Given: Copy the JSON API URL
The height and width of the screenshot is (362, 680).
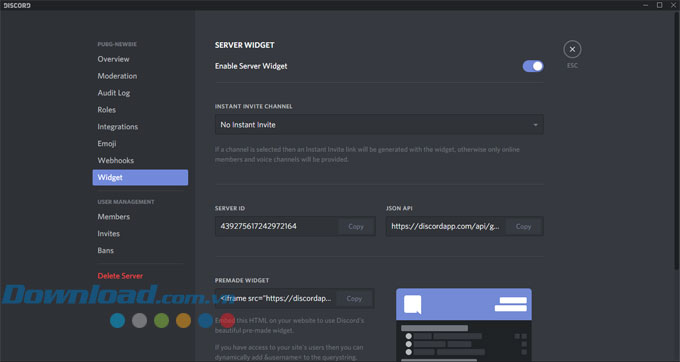Looking at the screenshot, I should 523,226.
